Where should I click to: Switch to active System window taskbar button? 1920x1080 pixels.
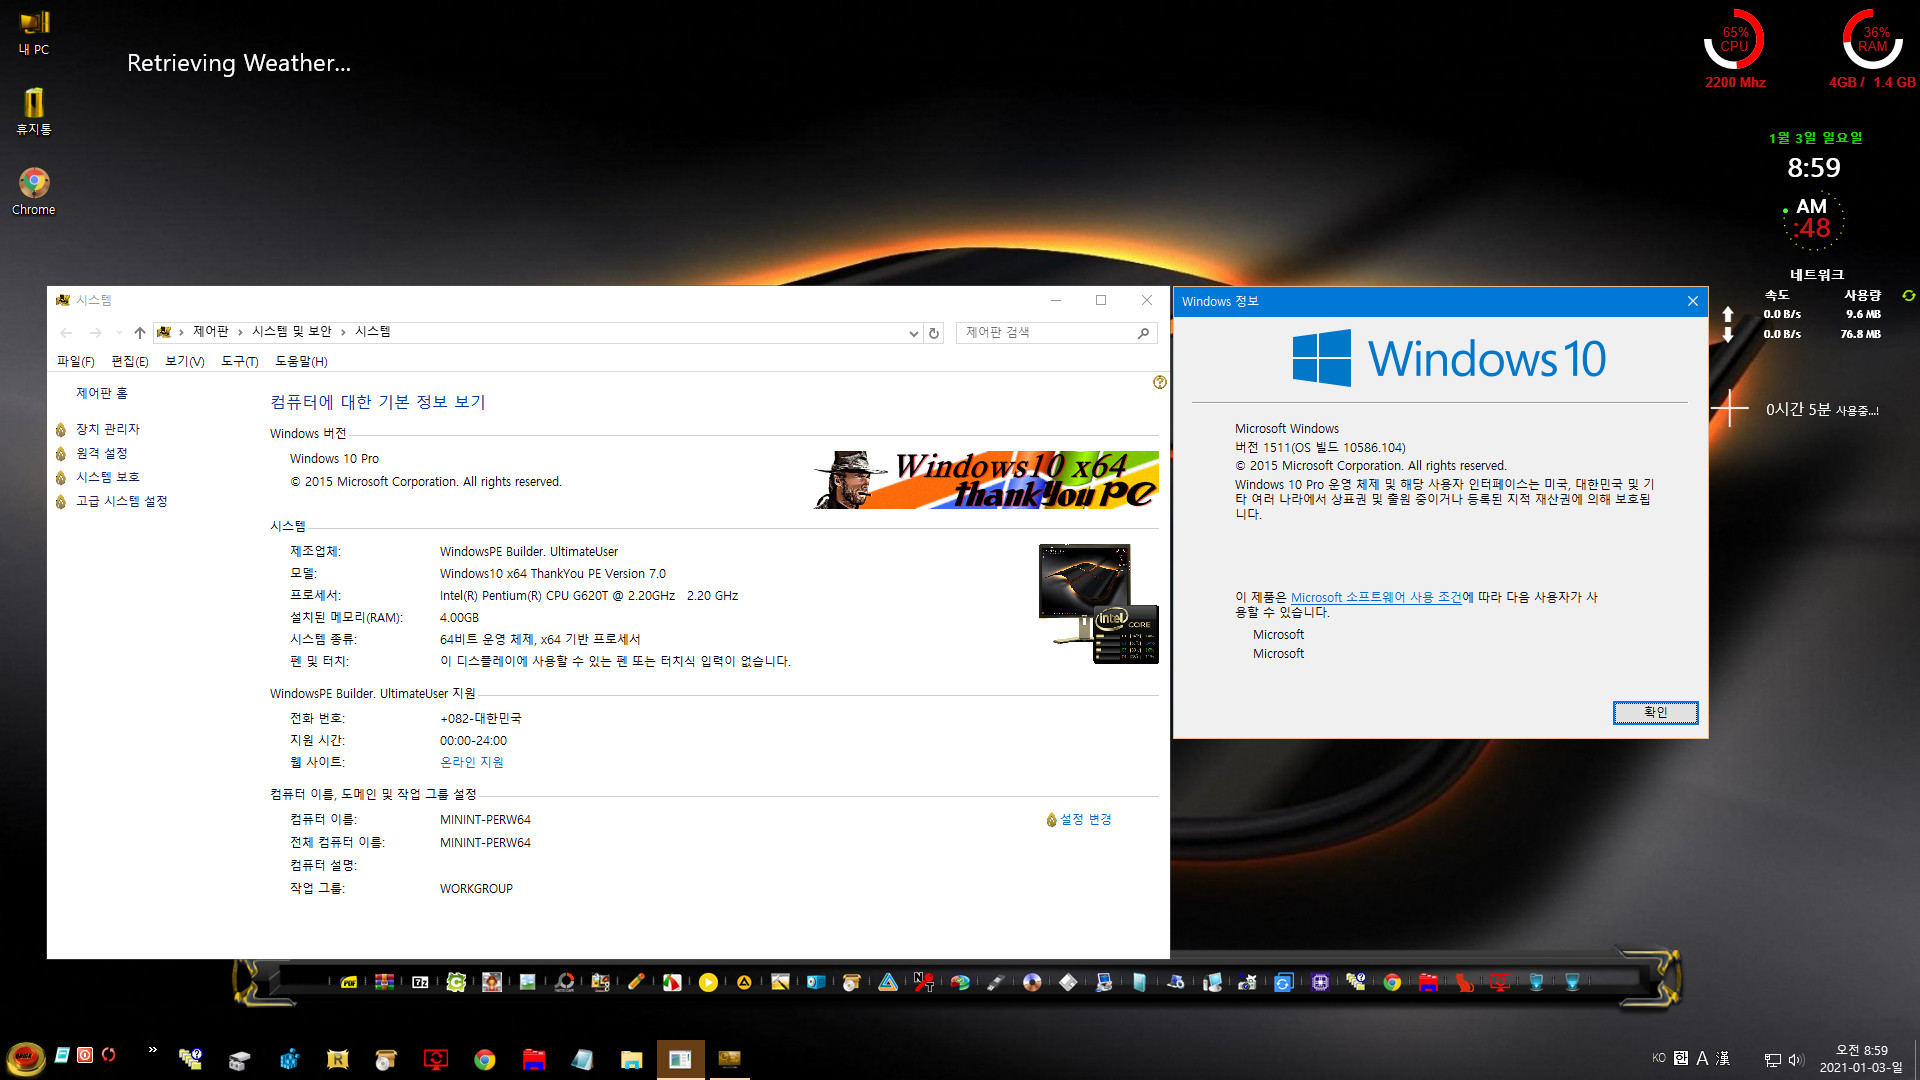coord(680,1059)
